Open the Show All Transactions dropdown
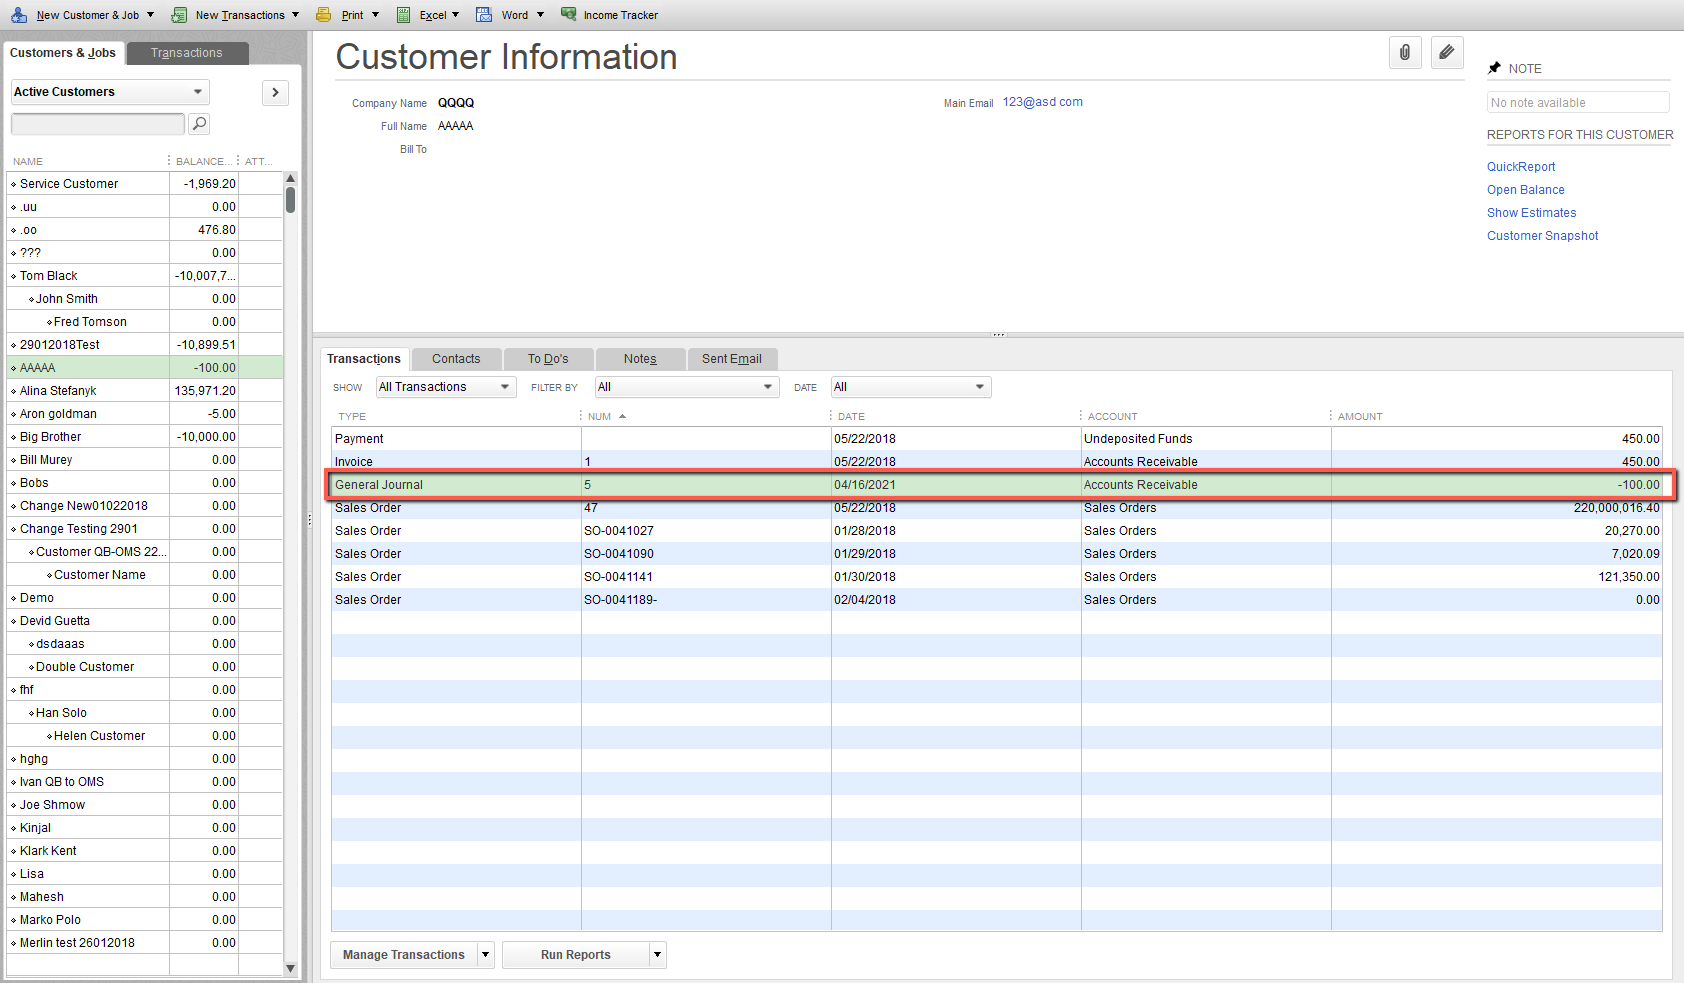The height and width of the screenshot is (983, 1684). tap(445, 387)
